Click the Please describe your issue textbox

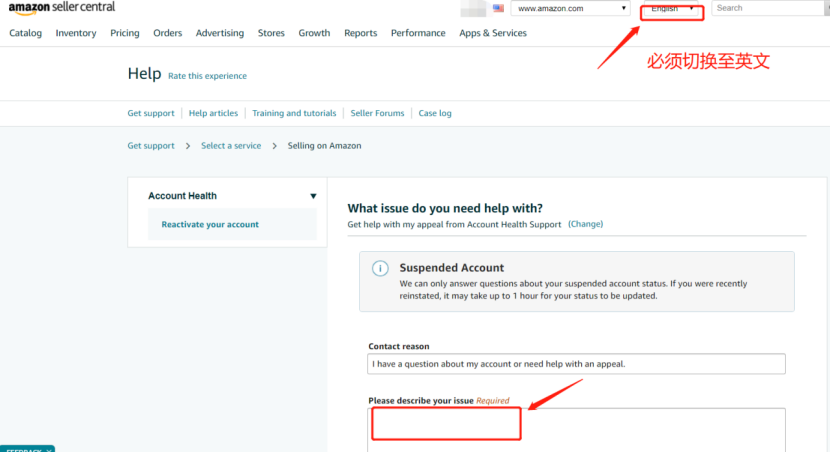576,430
